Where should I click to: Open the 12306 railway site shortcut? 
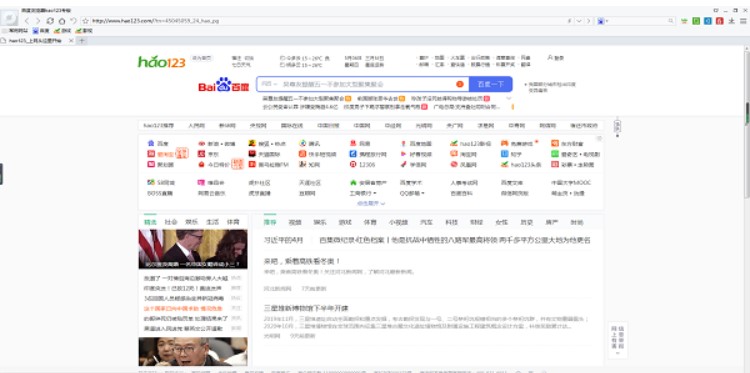click(x=363, y=165)
